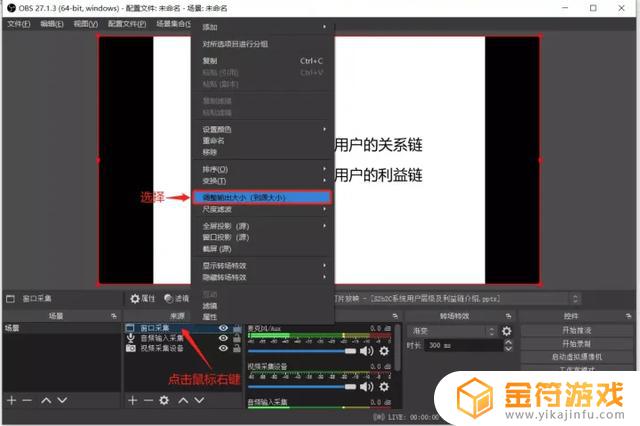Open the window selection dropdown ending in pptx
The height and width of the screenshot is (426, 640).
pos(456,299)
